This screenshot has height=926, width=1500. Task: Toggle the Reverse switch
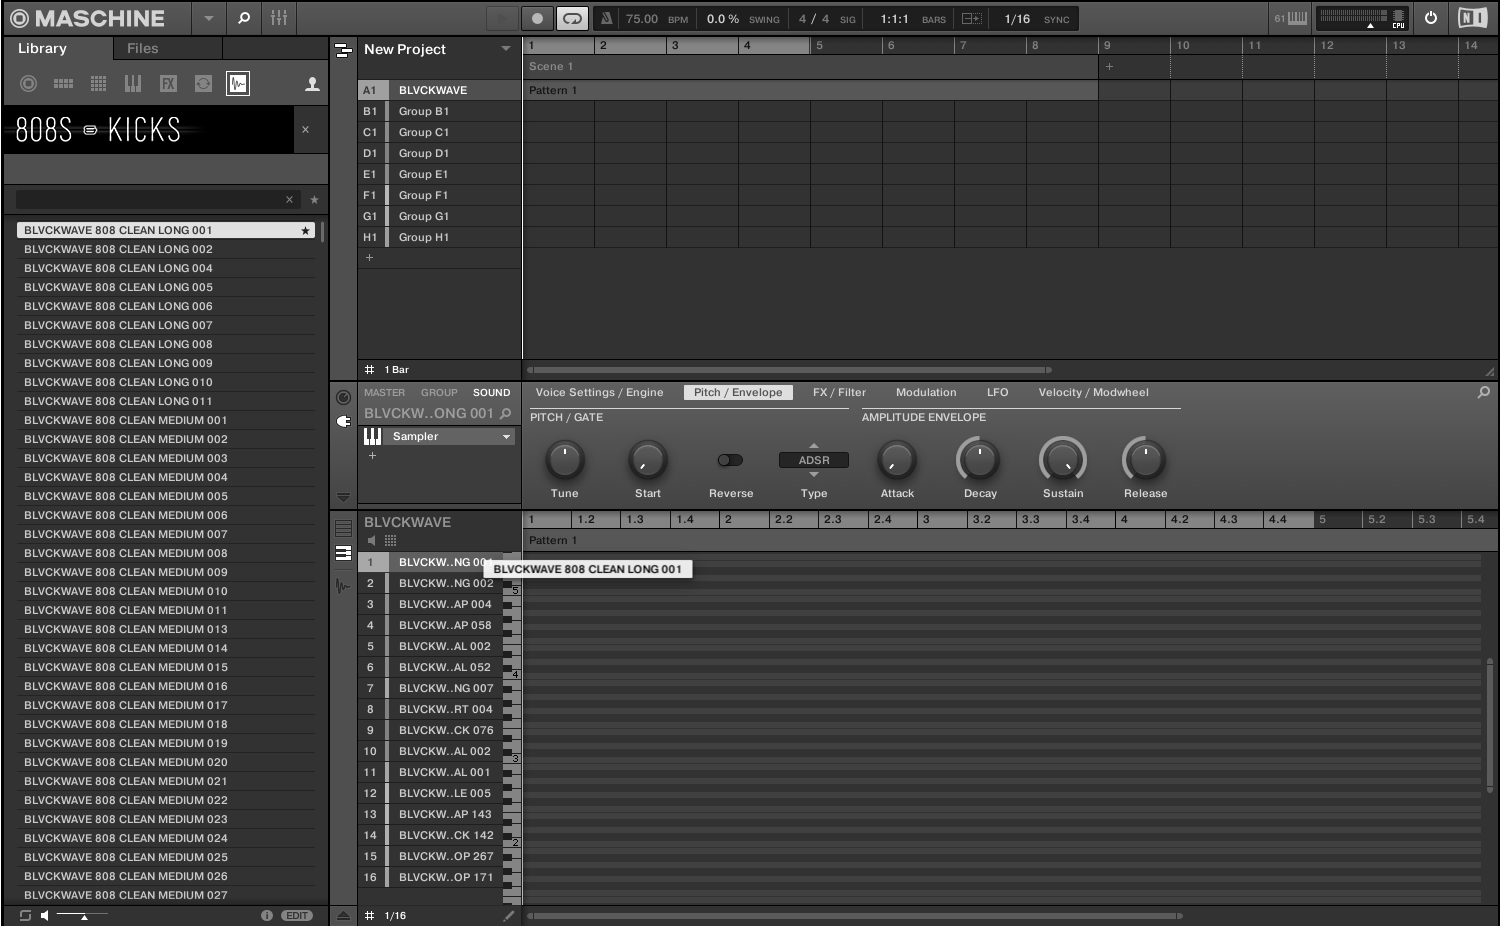pos(730,460)
